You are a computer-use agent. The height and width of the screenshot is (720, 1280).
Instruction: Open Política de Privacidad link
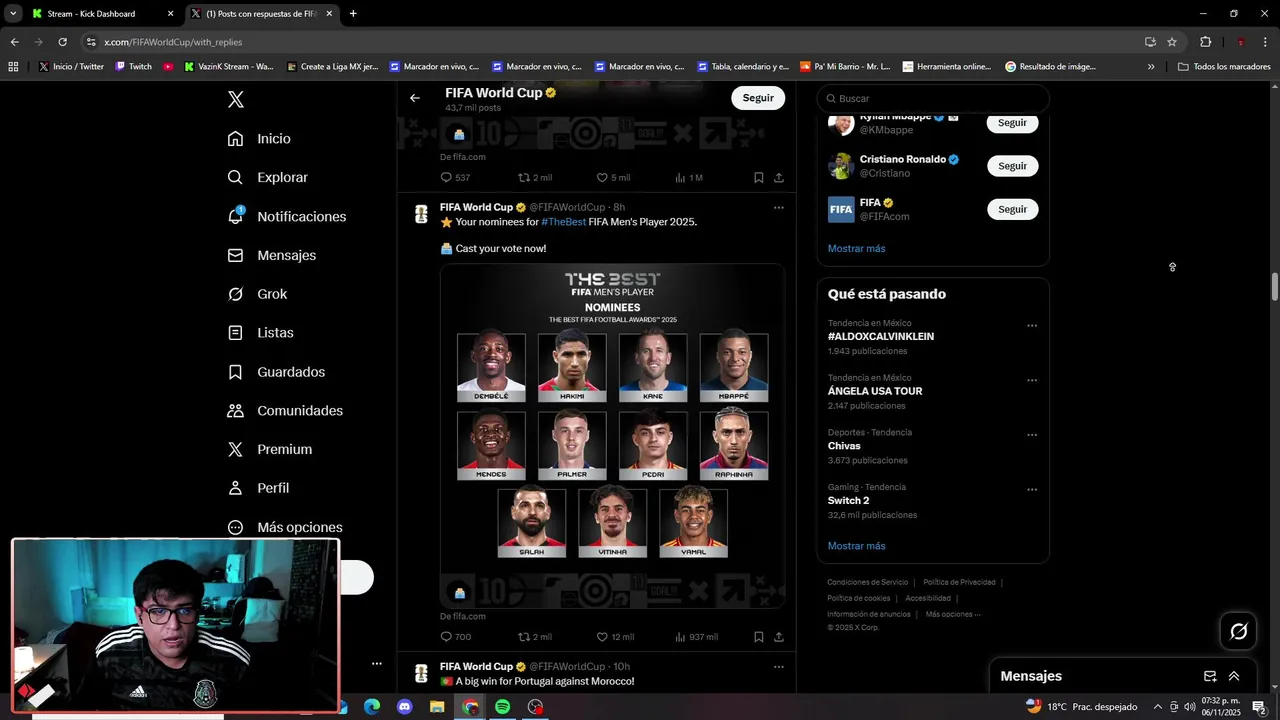[959, 582]
